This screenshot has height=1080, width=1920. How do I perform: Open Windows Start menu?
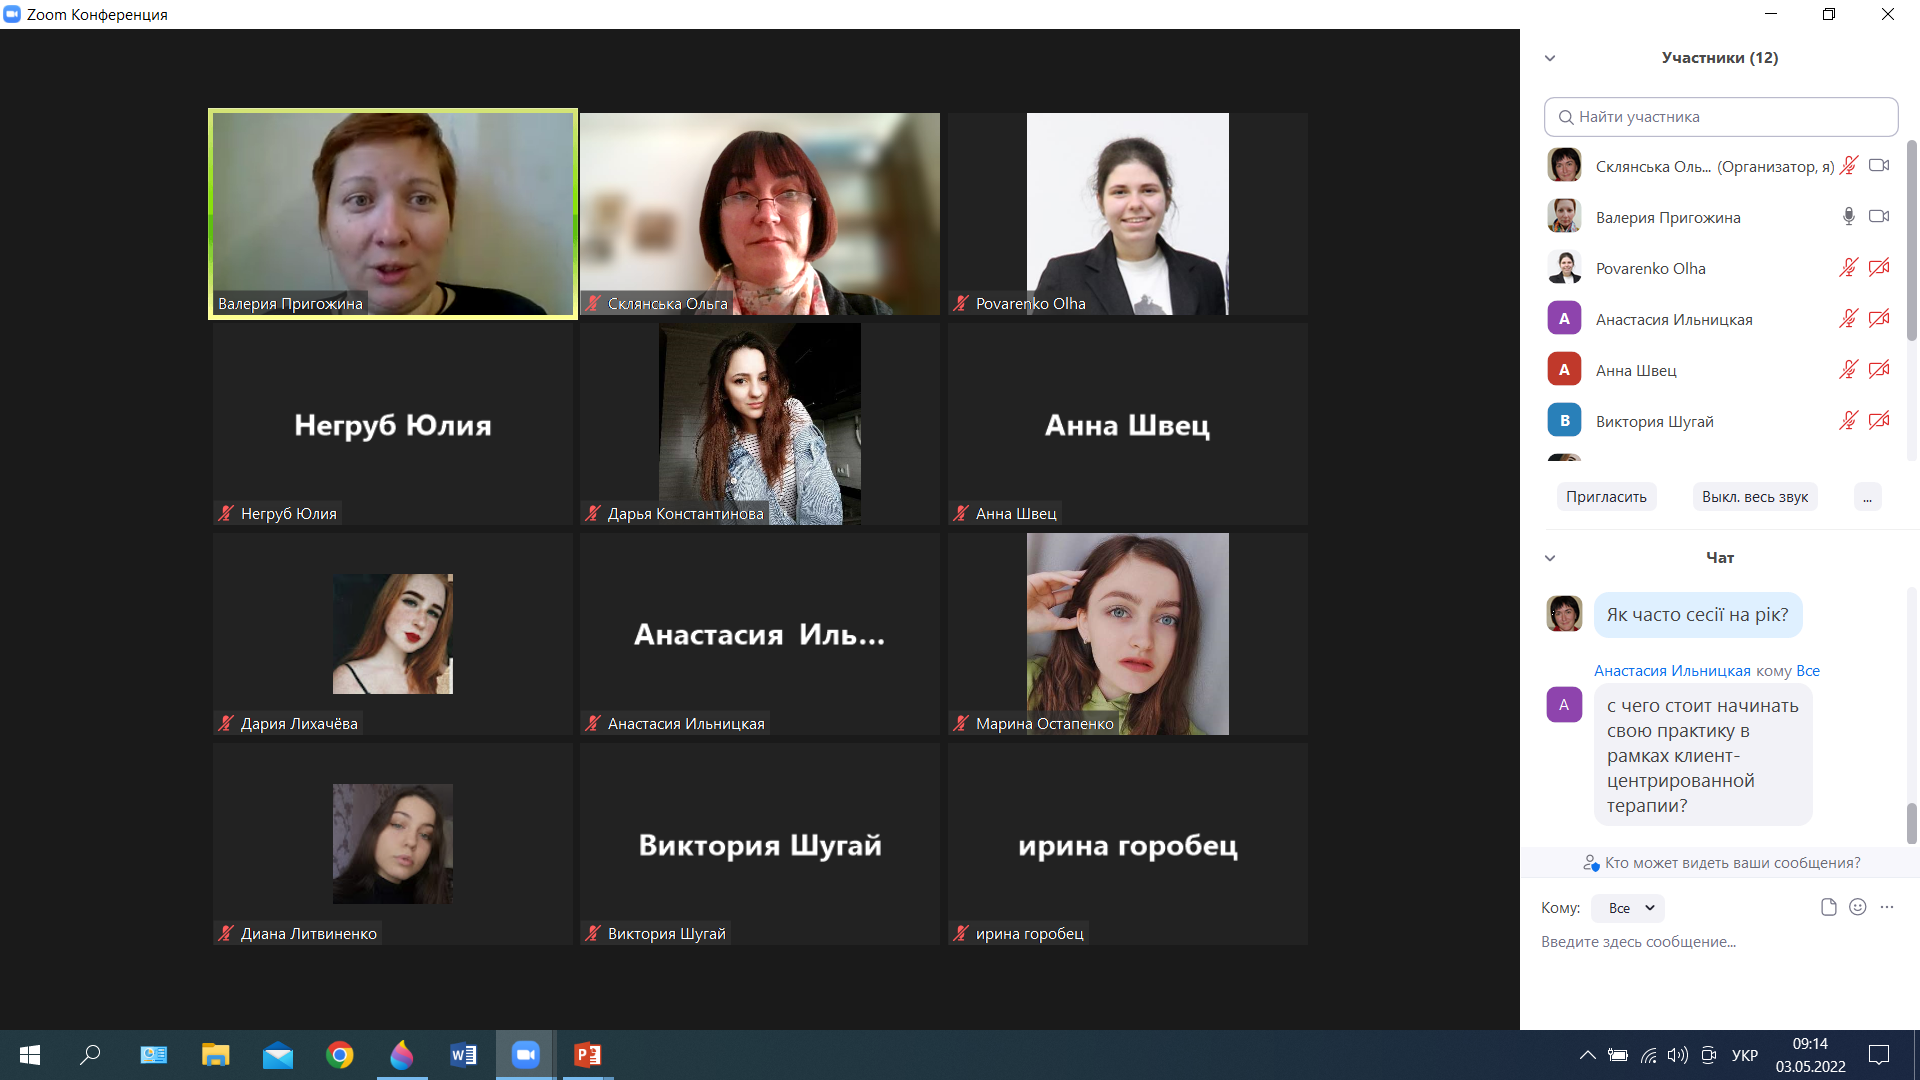[x=30, y=1055]
